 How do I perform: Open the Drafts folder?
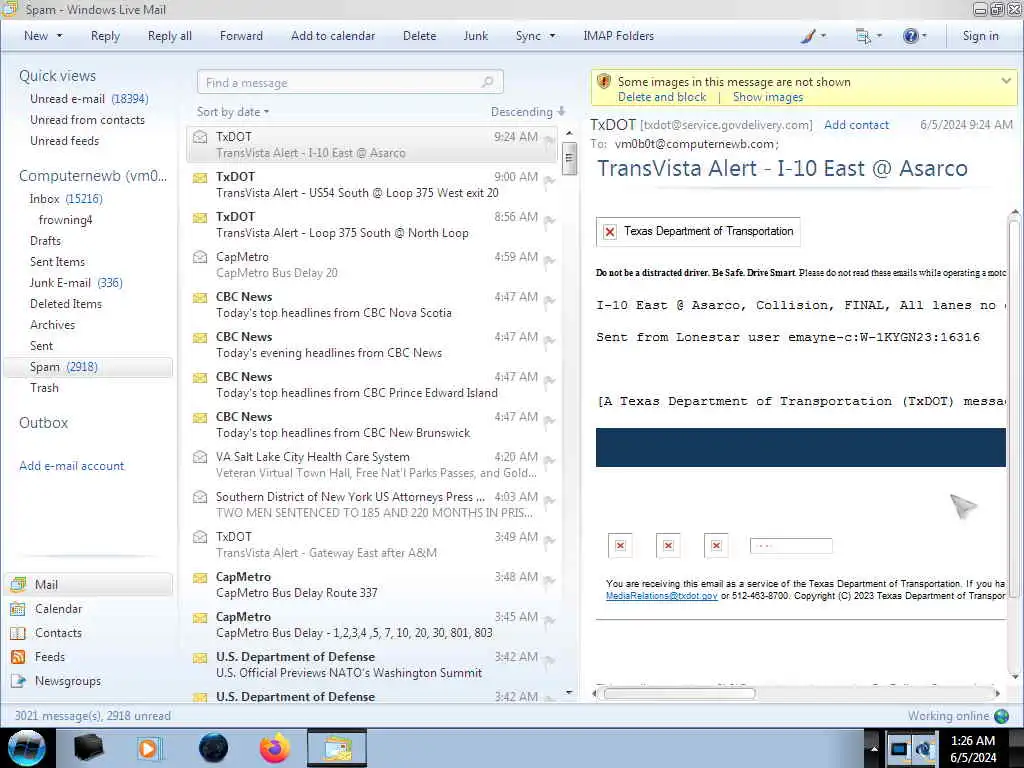[45, 240]
